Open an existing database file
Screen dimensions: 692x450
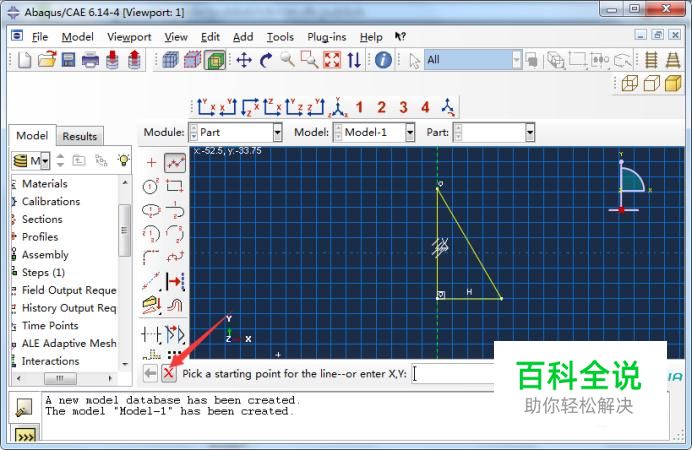(x=47, y=60)
